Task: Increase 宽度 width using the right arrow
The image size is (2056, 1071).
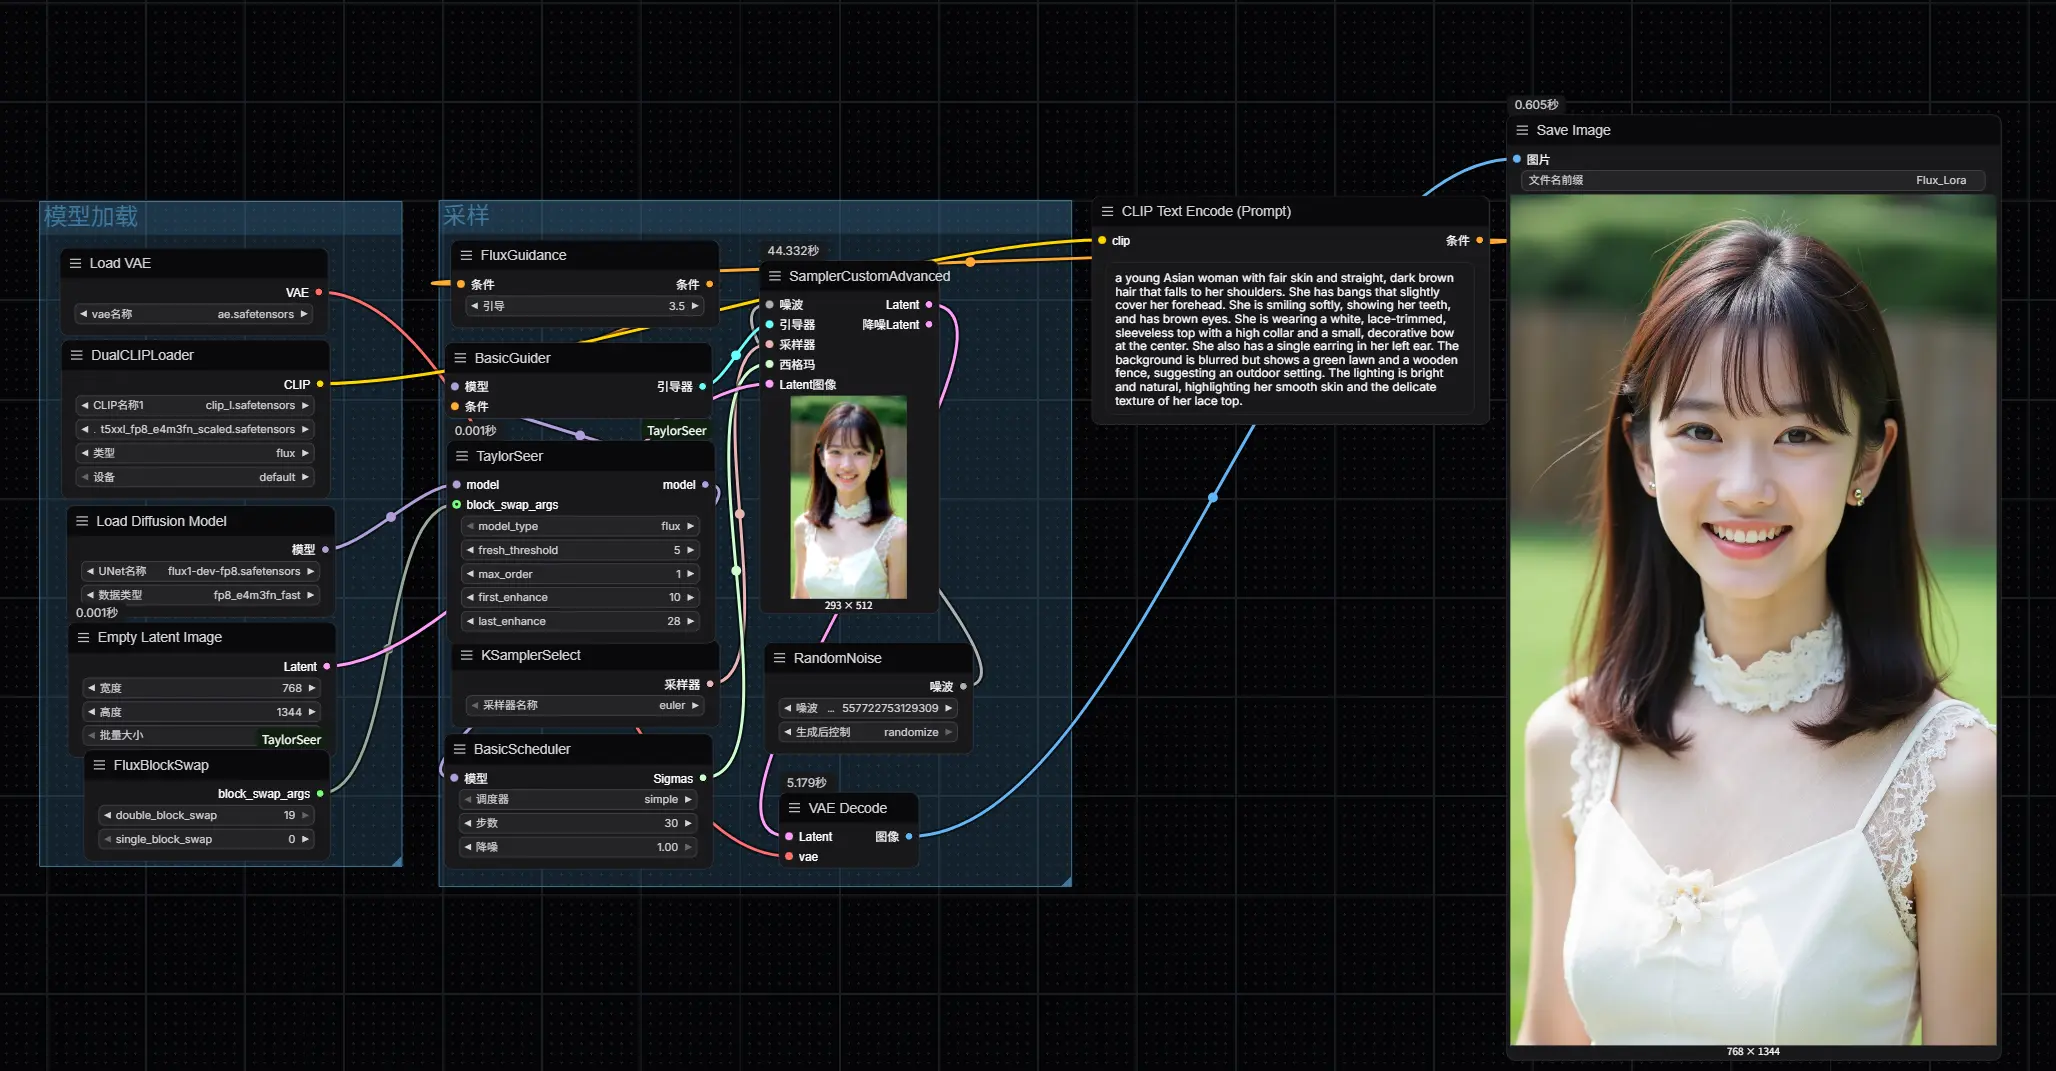Action: 312,688
